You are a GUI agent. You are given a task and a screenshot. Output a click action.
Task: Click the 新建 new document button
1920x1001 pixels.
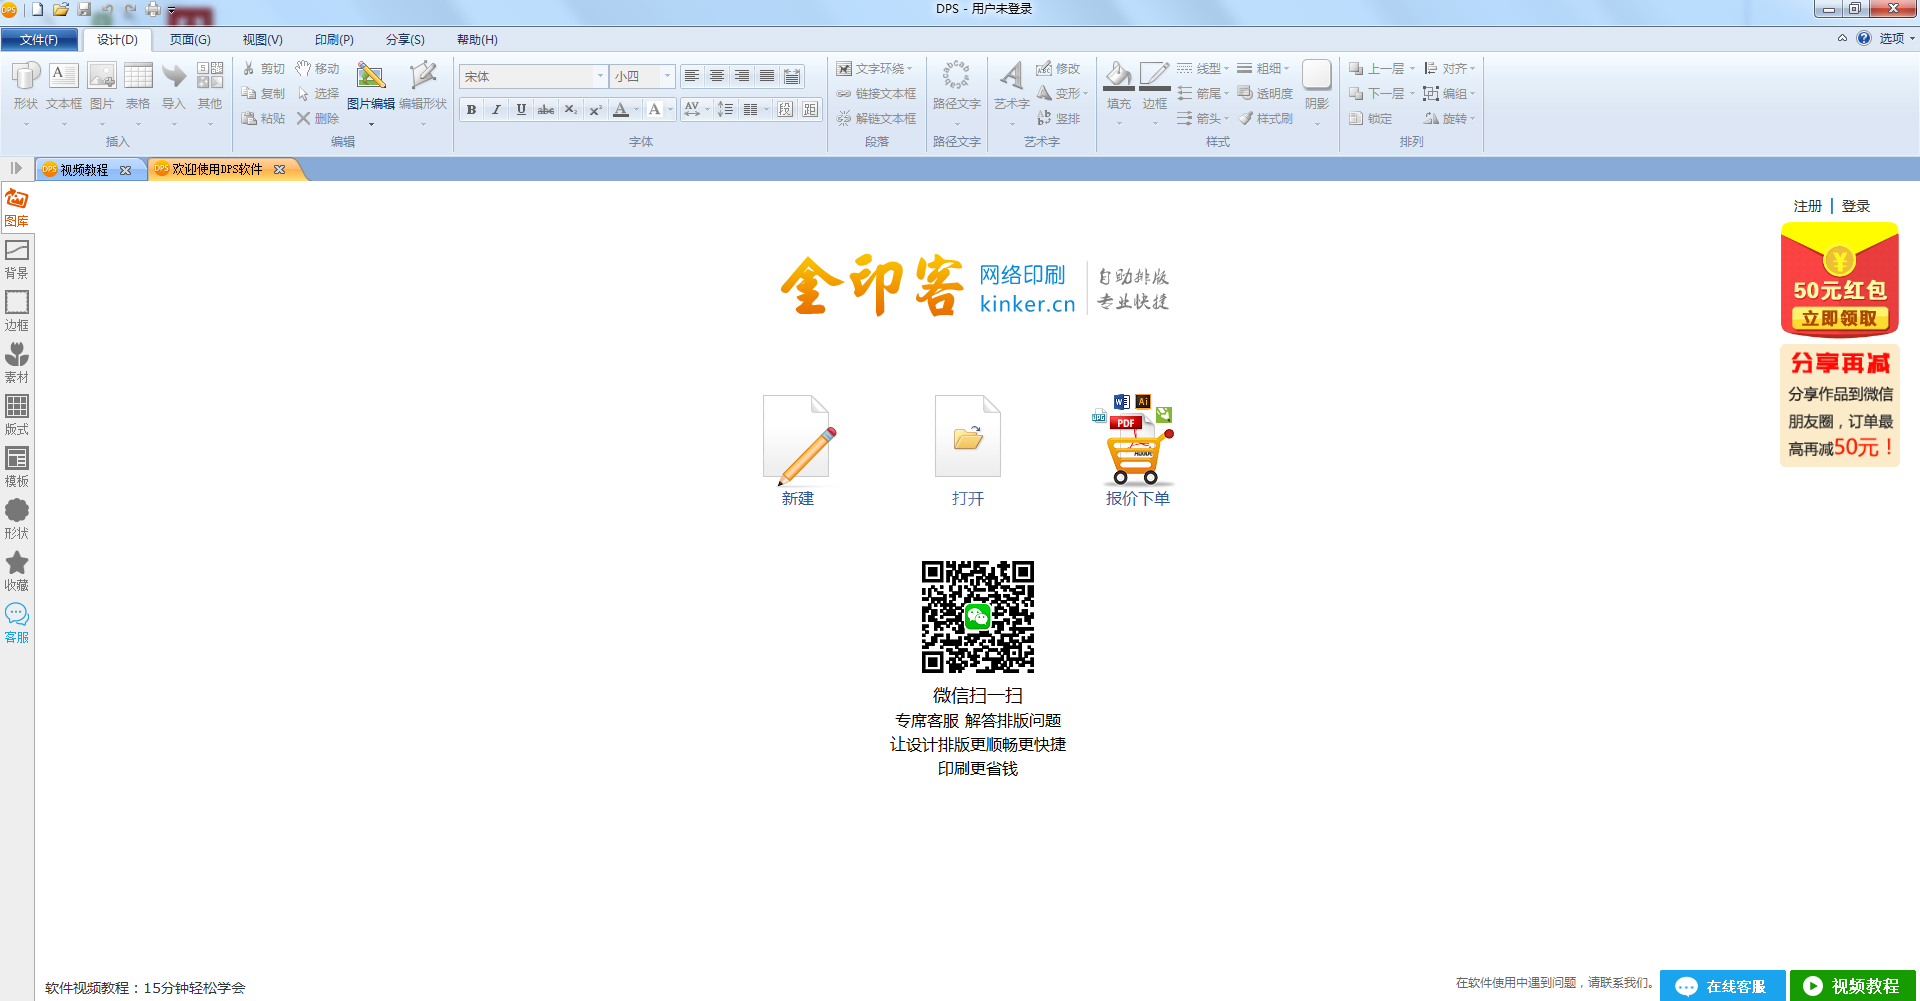798,451
